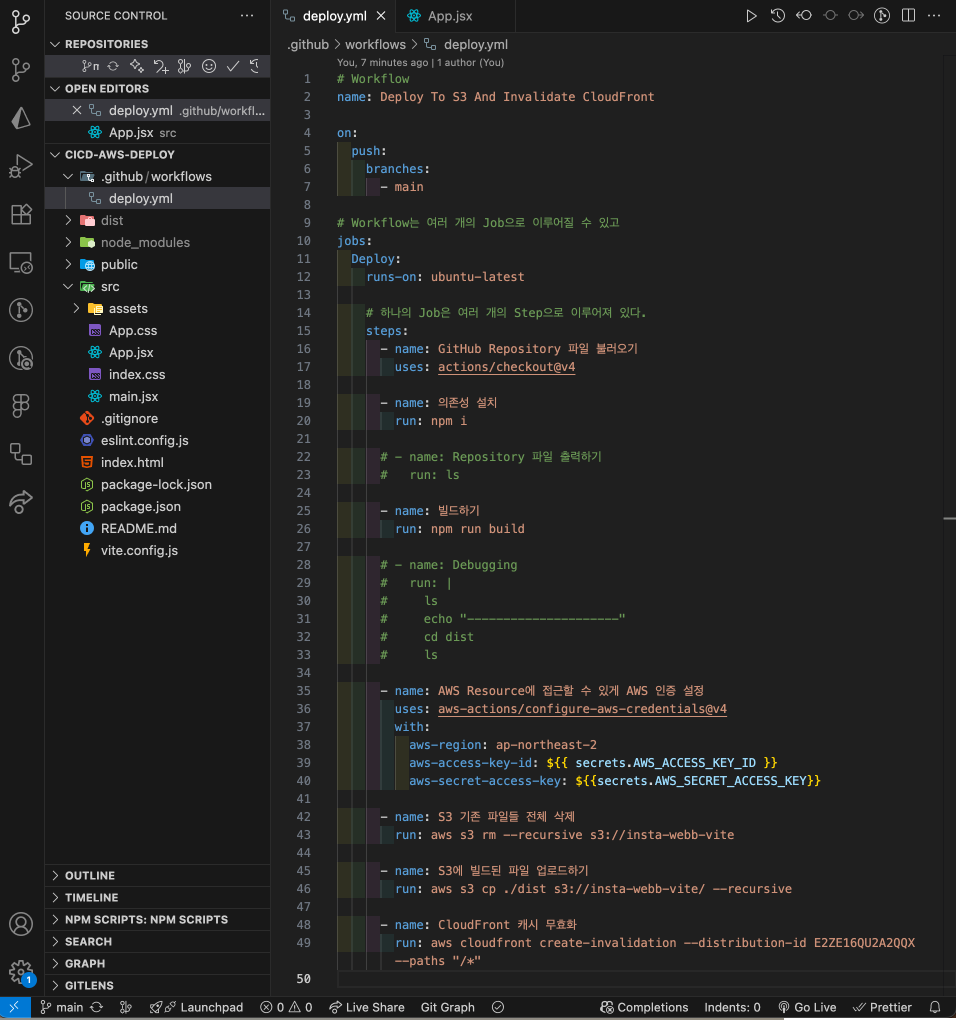Open the Run and Debug view
The image size is (956, 1020).
pos(21,166)
